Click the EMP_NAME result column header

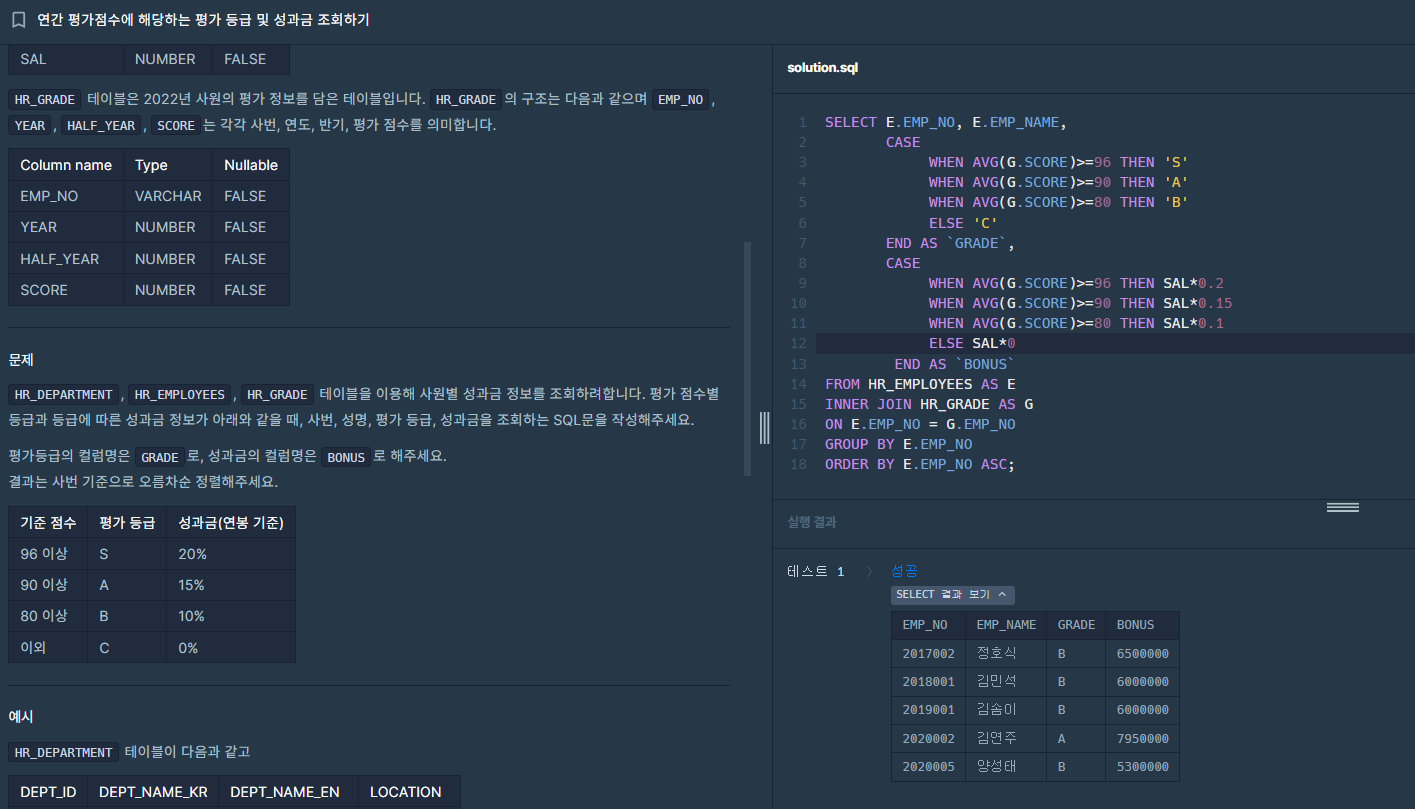pos(1006,625)
